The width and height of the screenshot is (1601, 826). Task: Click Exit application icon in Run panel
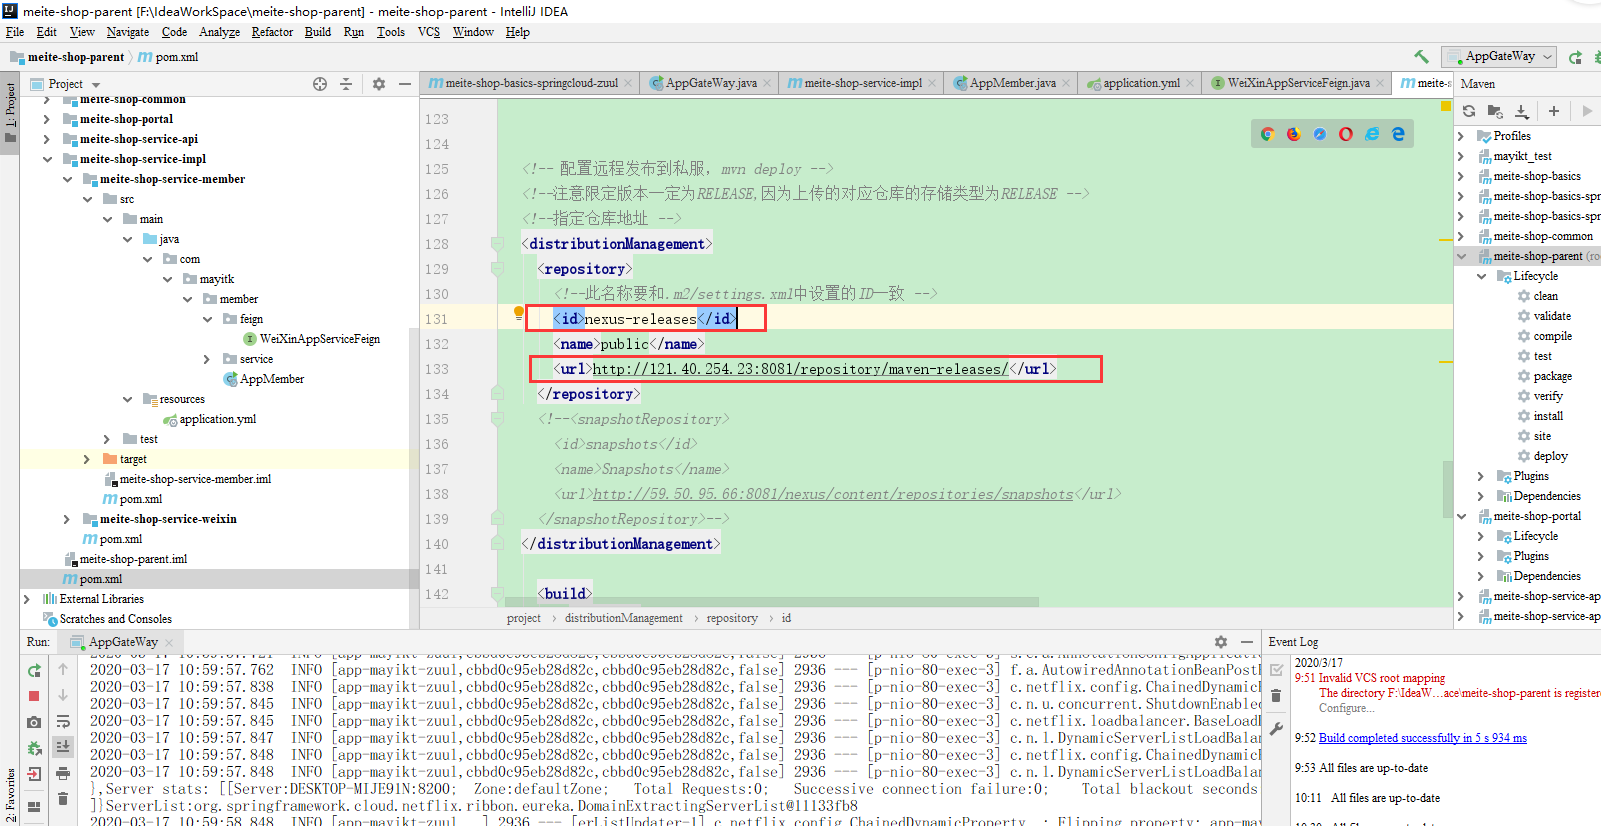point(34,773)
